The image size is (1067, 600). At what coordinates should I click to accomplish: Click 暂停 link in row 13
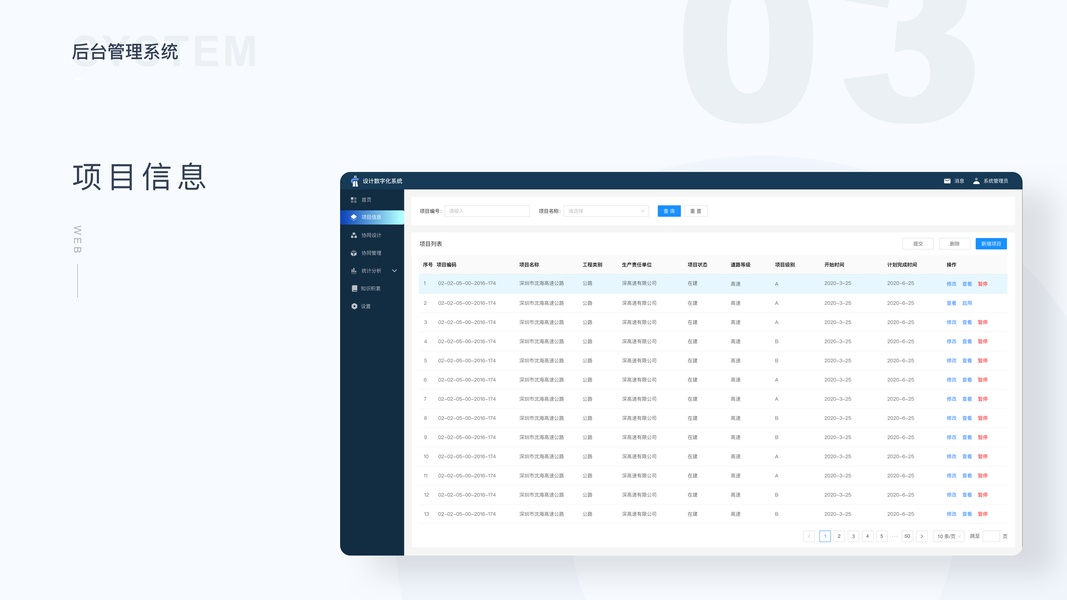pyautogui.click(x=983, y=514)
